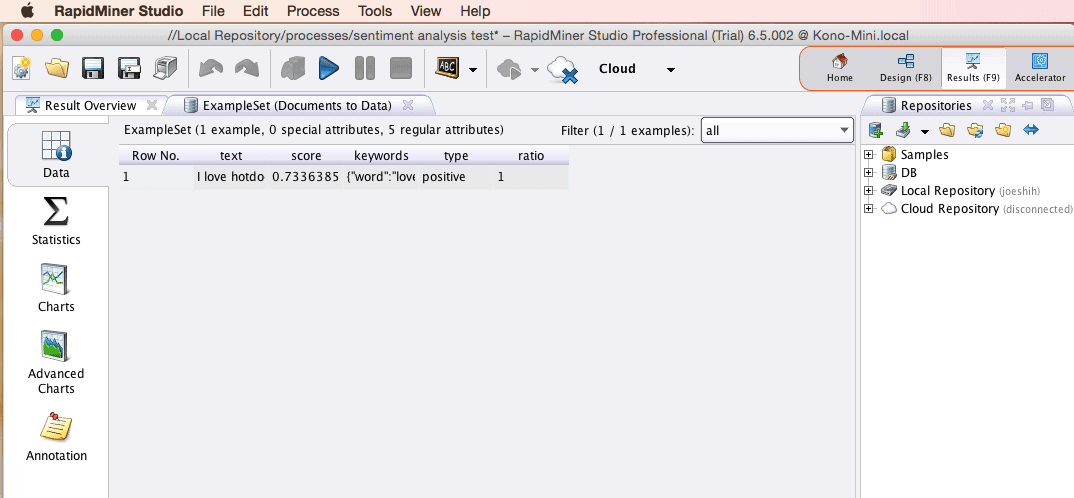This screenshot has height=498, width=1074.
Task: Click the run-on-cloud icon
Action: point(509,69)
